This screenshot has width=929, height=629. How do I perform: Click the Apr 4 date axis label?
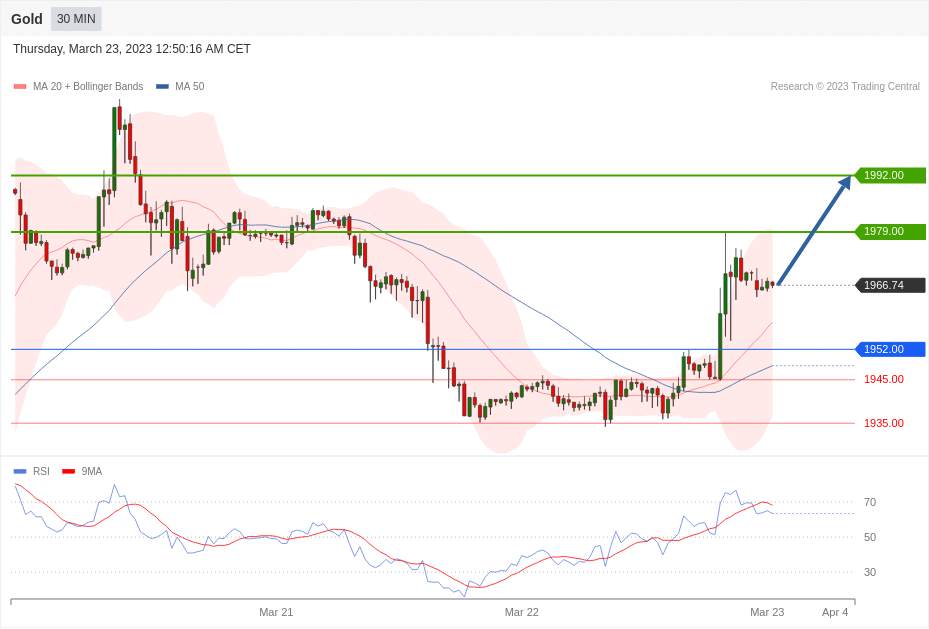[x=835, y=612]
